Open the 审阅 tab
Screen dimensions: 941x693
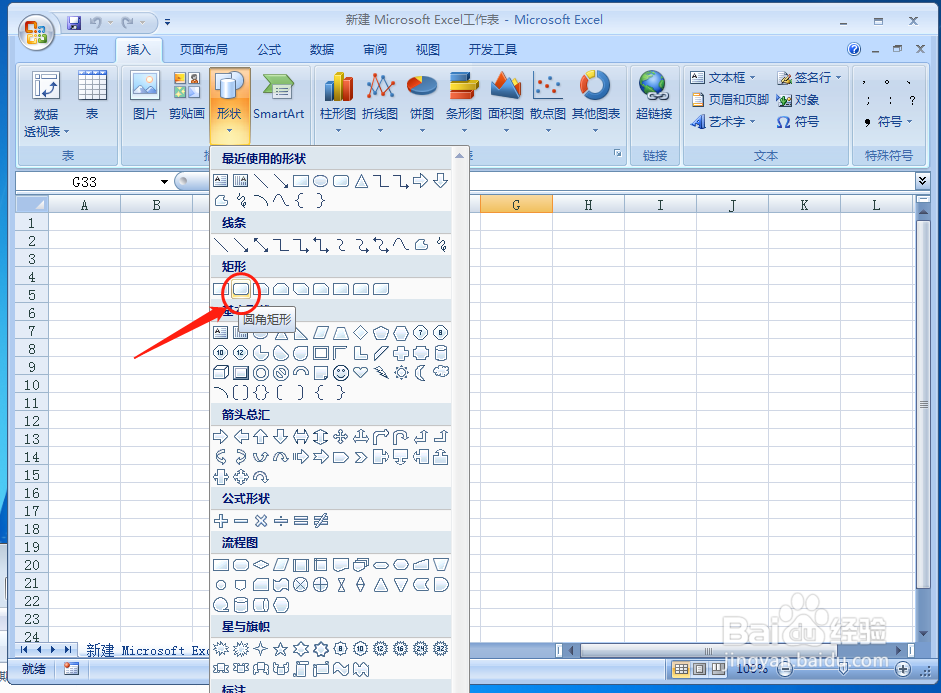[x=375, y=50]
